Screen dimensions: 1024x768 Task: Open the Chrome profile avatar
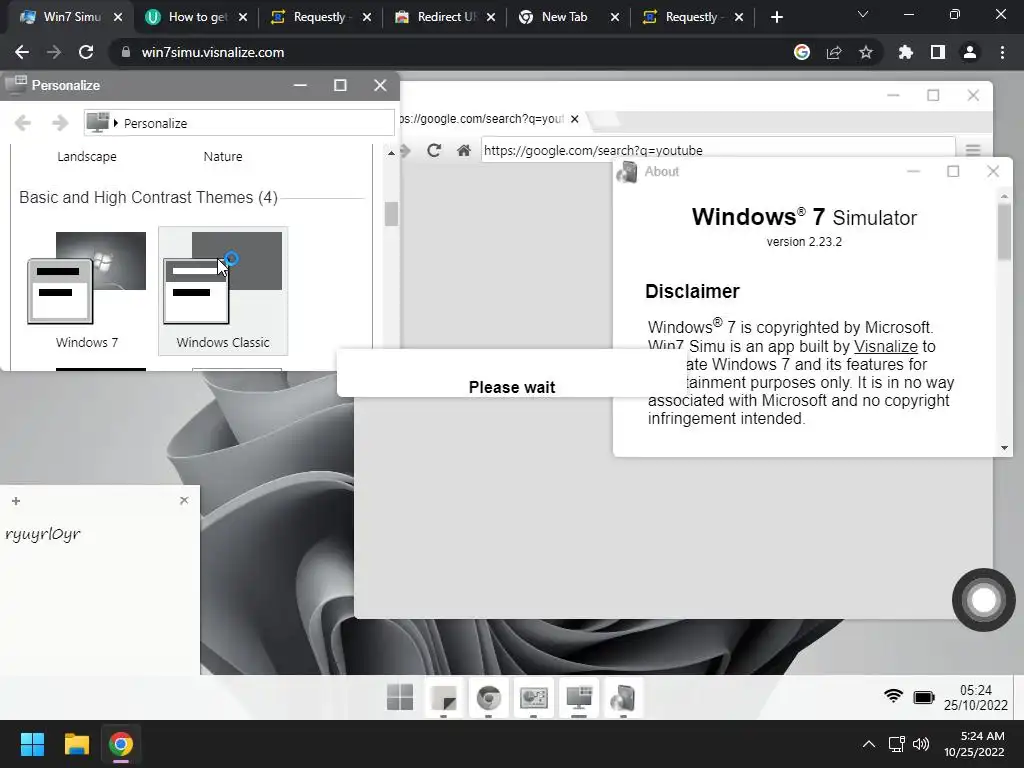pos(970,52)
